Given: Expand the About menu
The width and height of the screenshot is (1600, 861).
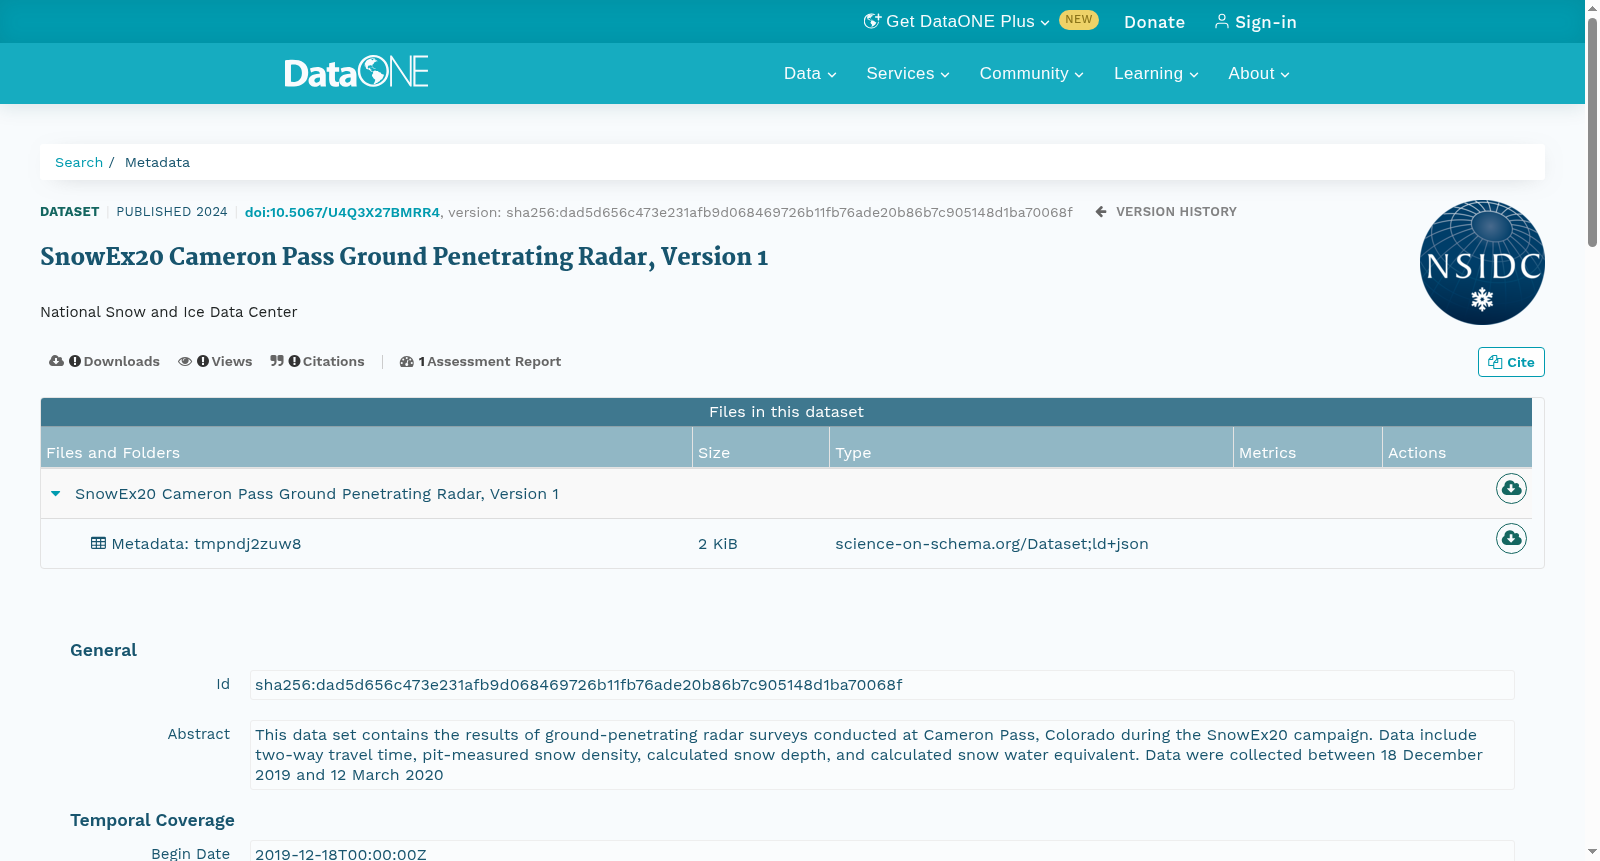Looking at the screenshot, I should click(1259, 74).
